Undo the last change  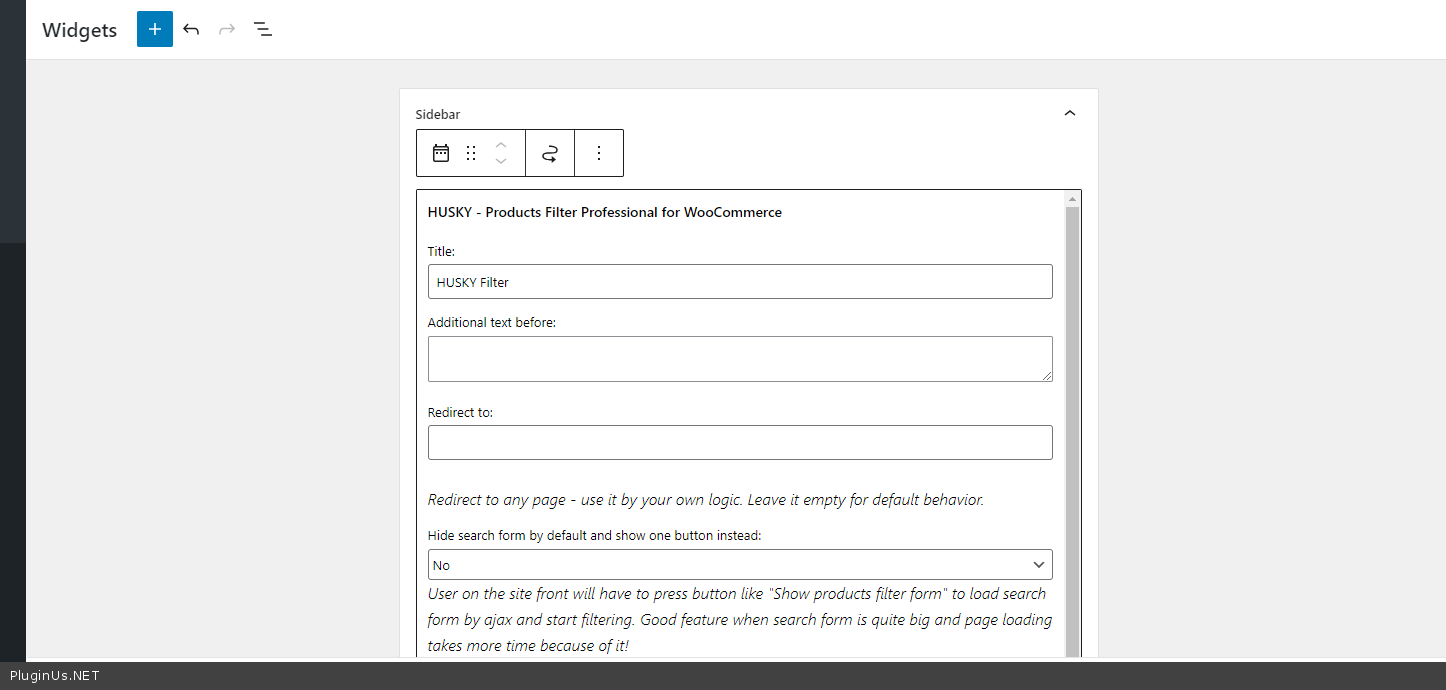[x=191, y=29]
